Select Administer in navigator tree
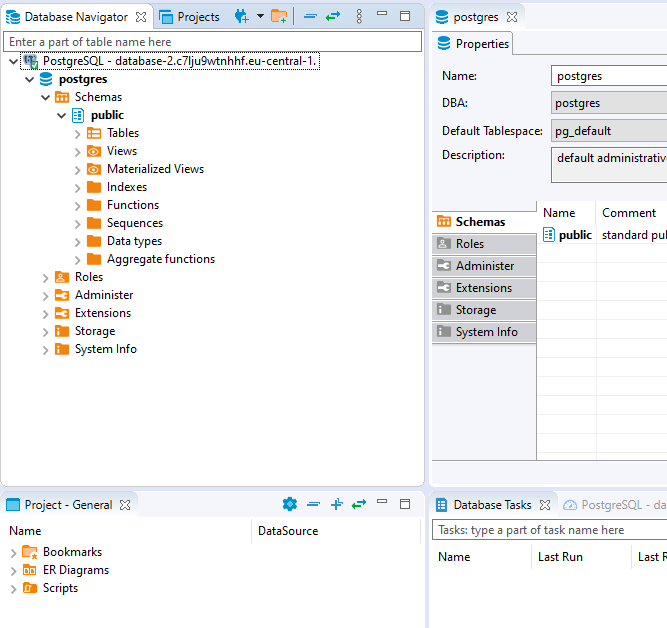This screenshot has height=628, width=667. point(104,295)
